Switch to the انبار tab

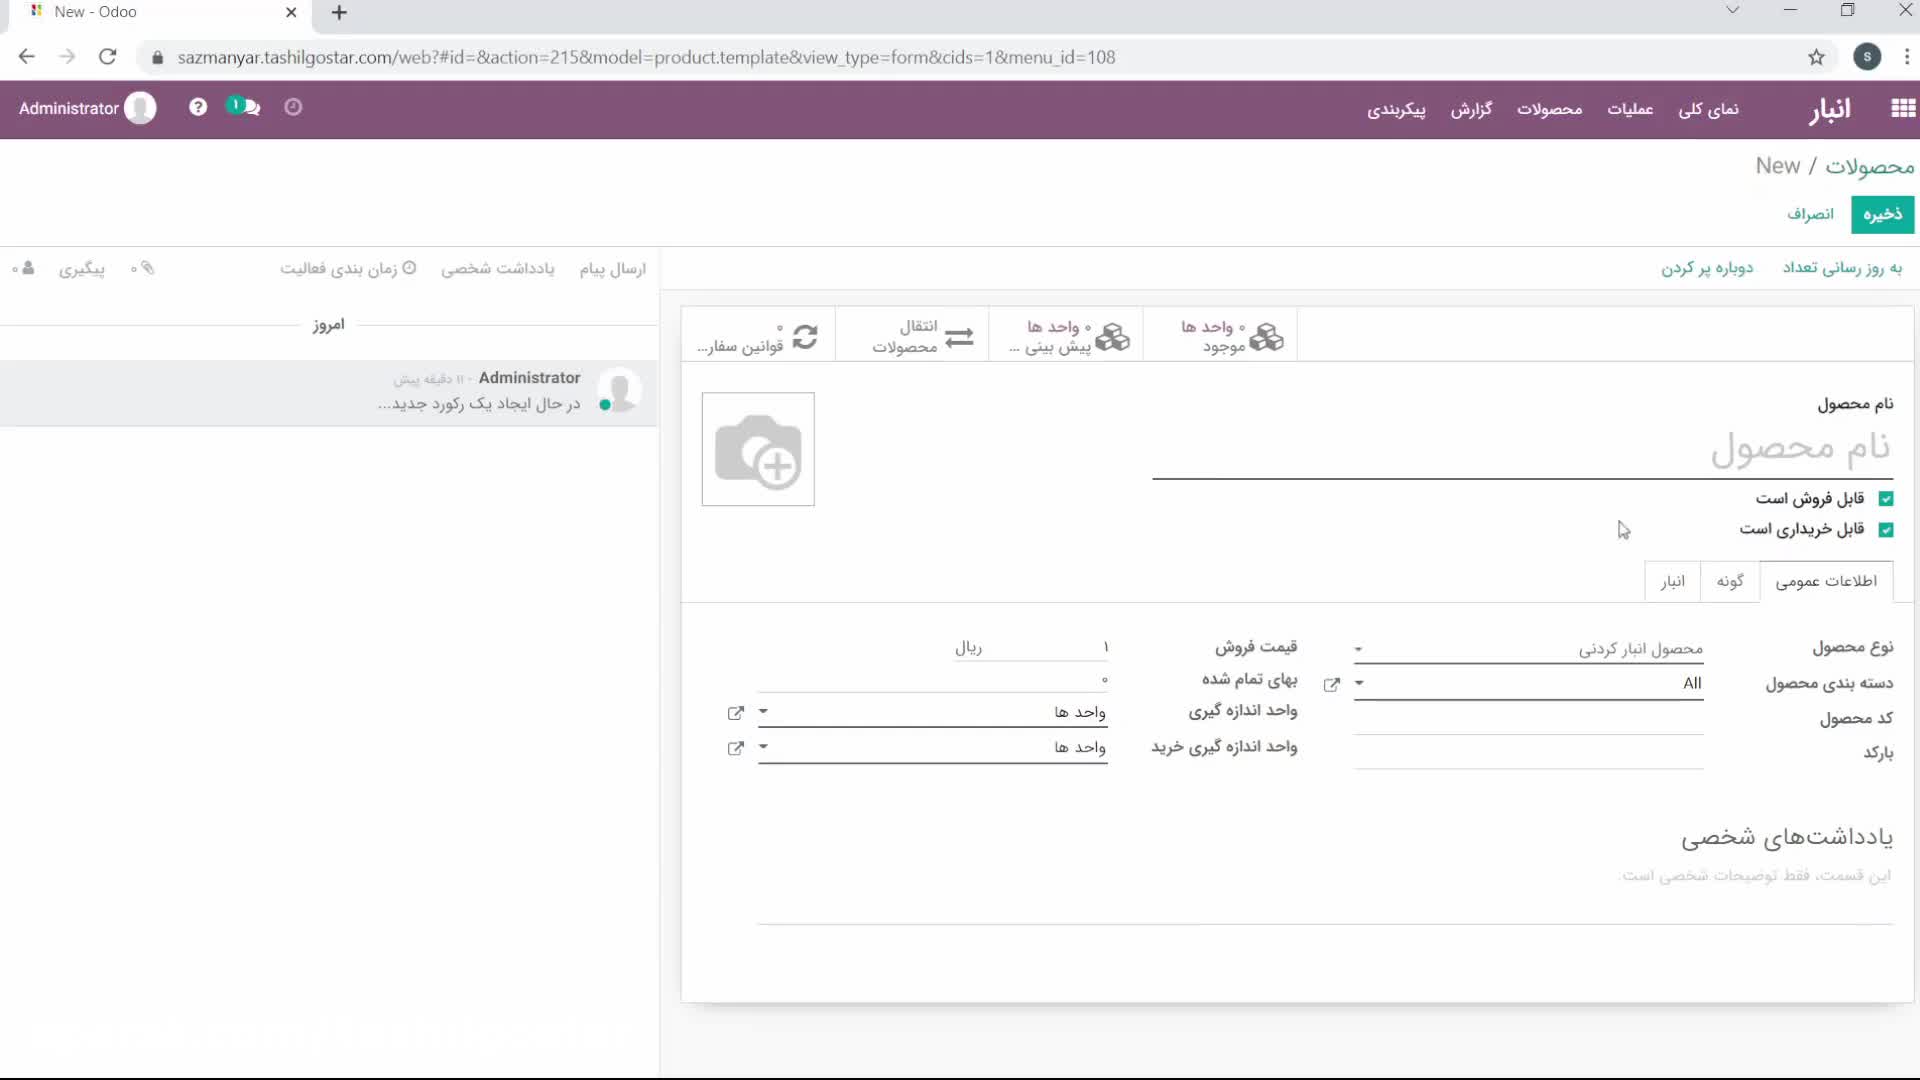point(1672,581)
